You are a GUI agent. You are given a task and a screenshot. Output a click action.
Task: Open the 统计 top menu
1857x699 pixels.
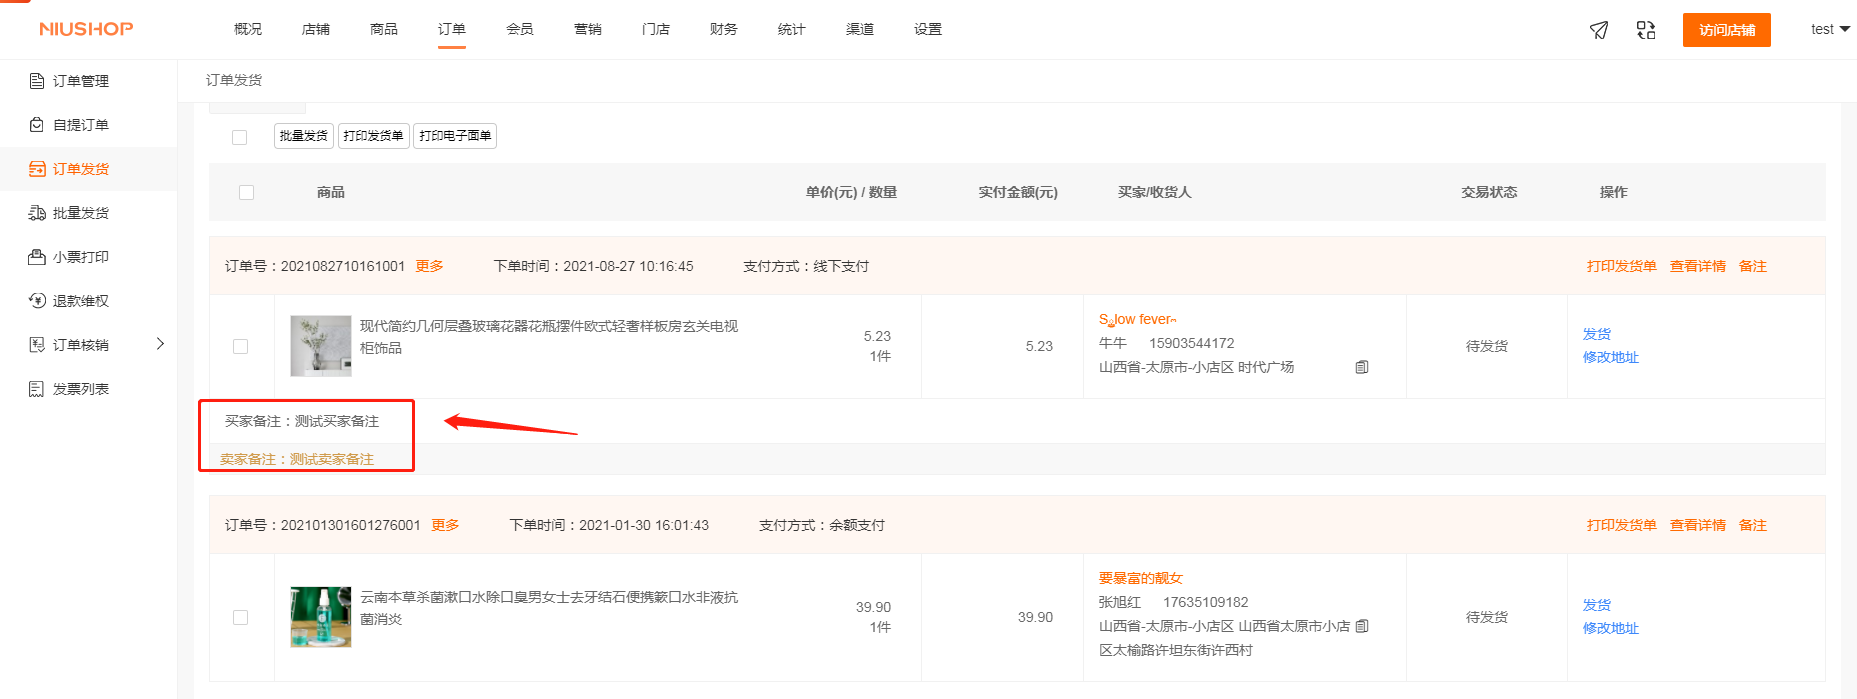tap(792, 29)
